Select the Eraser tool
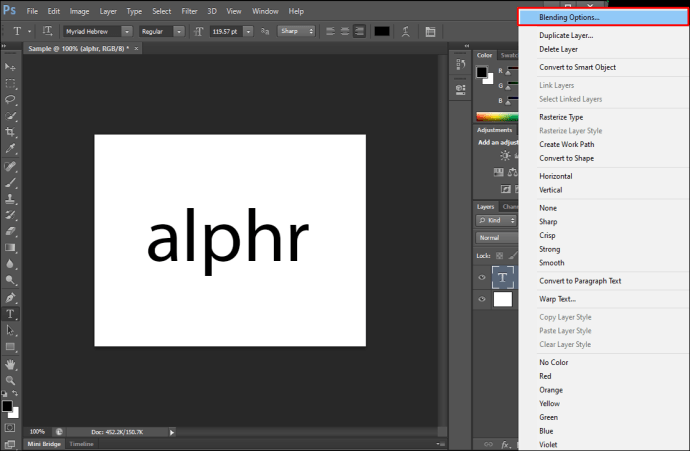The width and height of the screenshot is (690, 451). coord(10,231)
